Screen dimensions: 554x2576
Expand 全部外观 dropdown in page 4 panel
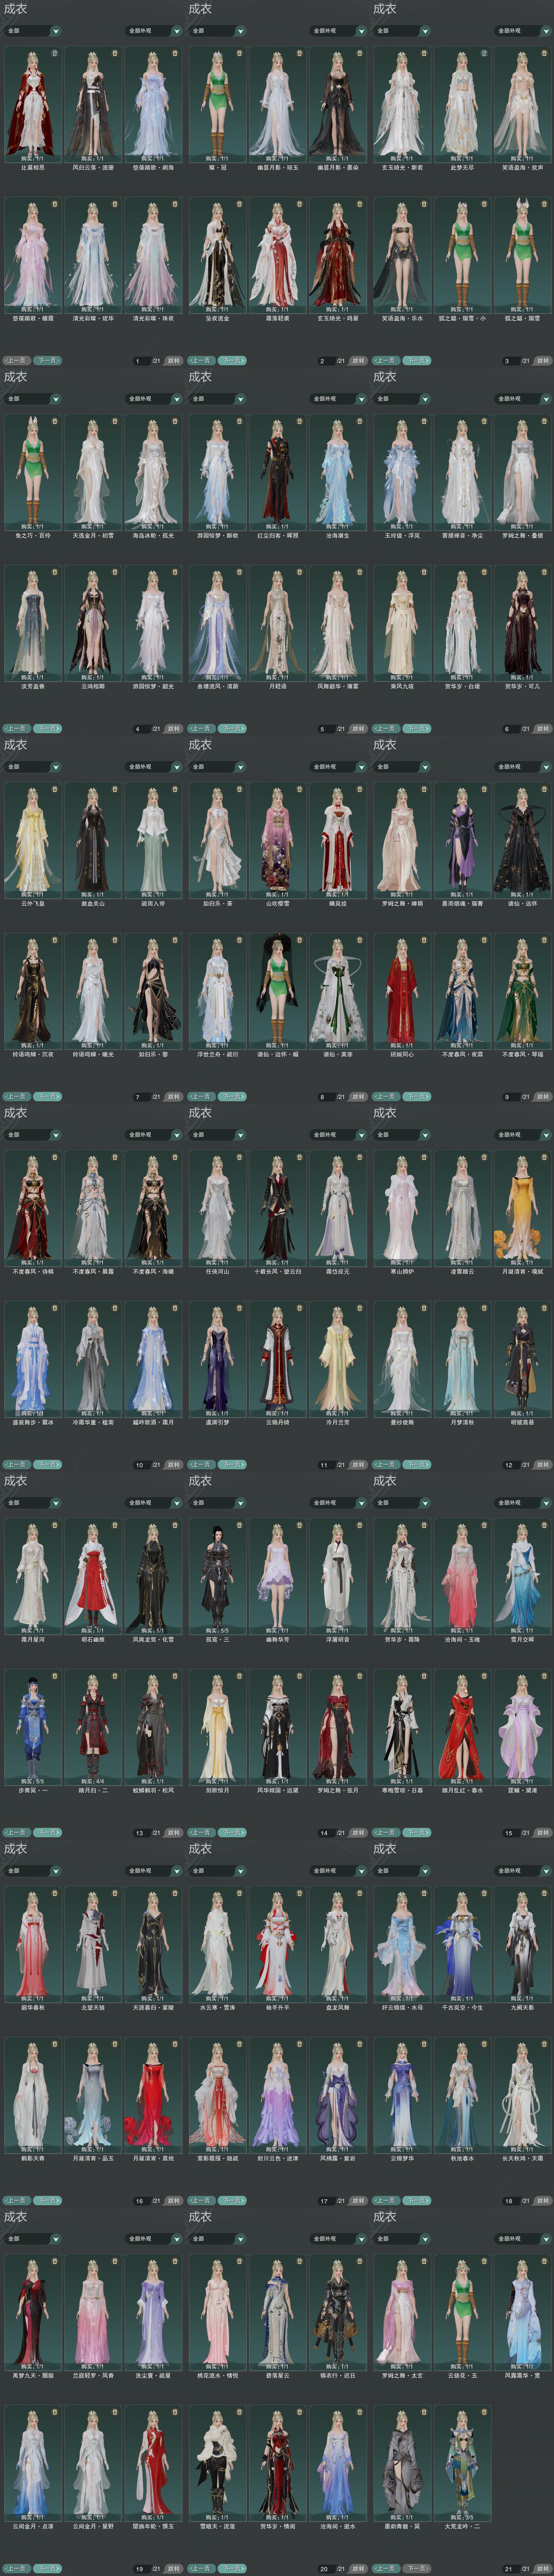point(154,399)
